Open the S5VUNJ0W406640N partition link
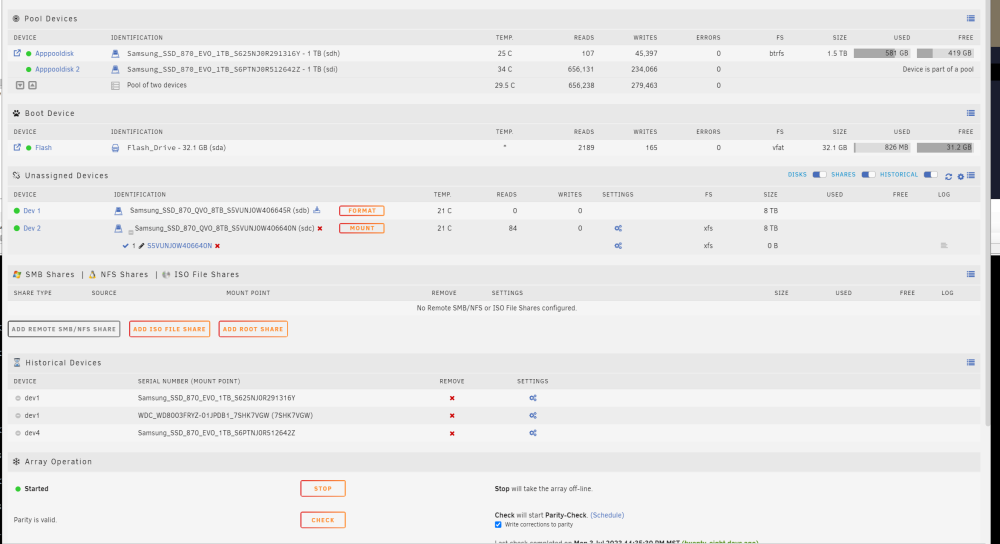The width and height of the screenshot is (1000, 544). [179, 246]
